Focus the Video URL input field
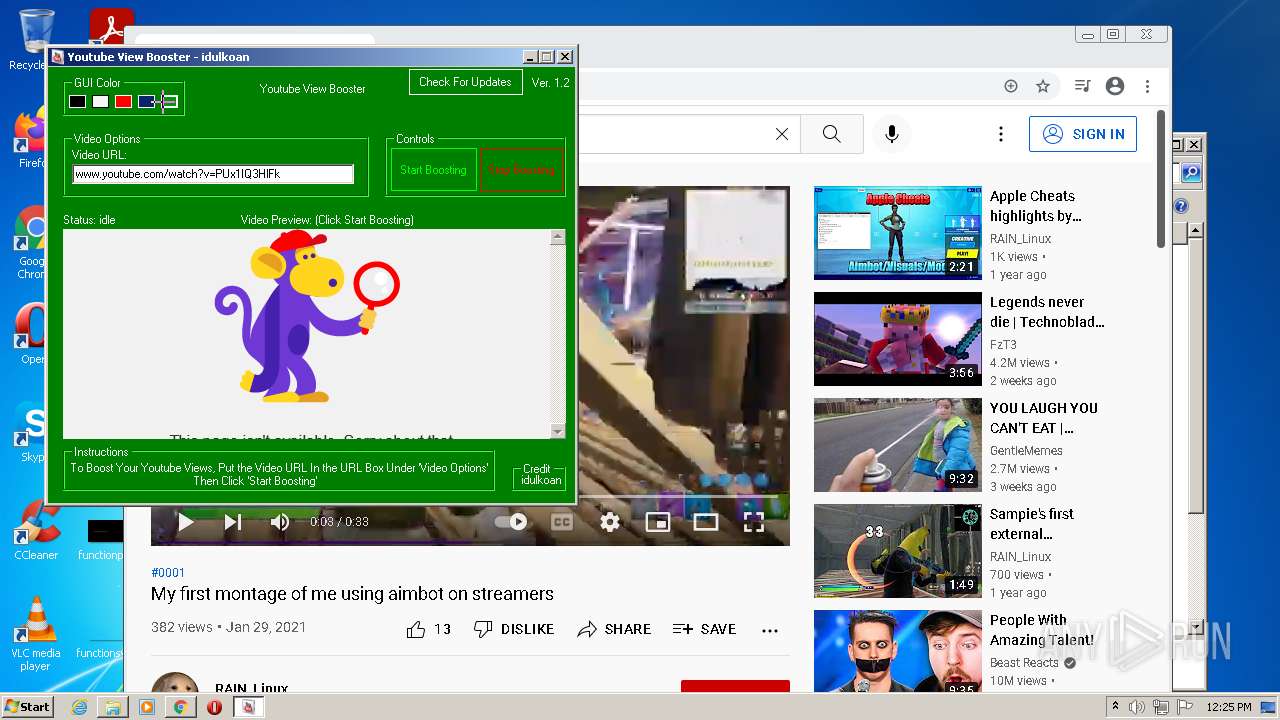This screenshot has height=720, width=1280. click(213, 174)
